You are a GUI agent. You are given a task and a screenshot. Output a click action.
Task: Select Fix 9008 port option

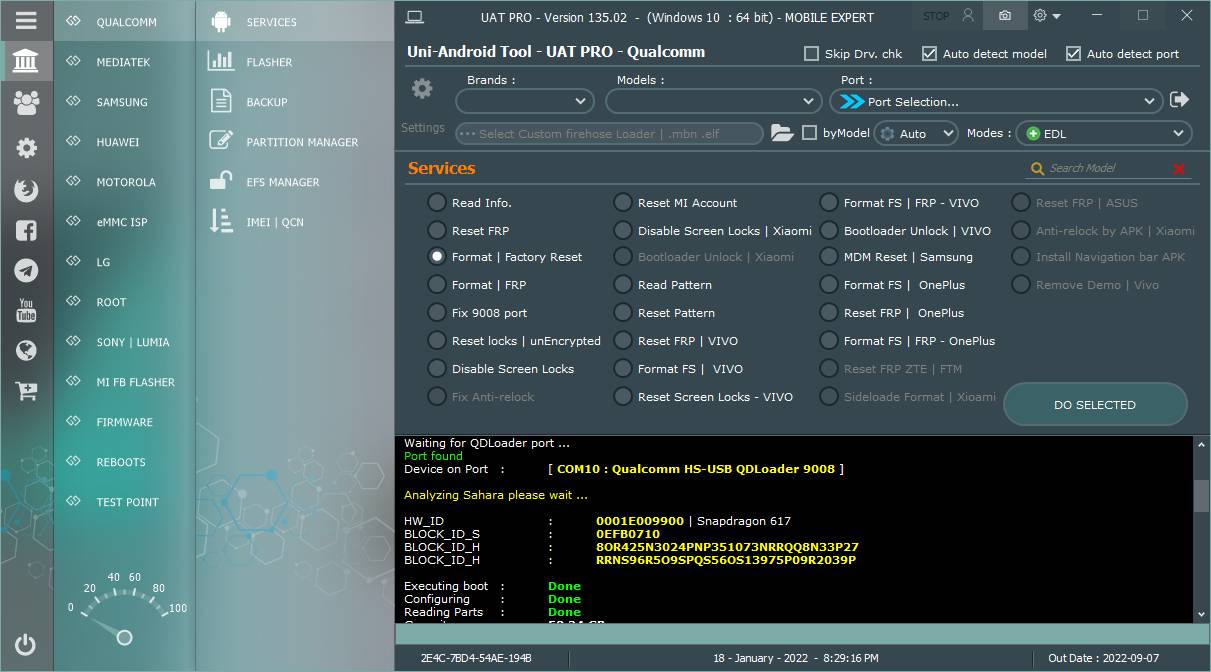click(477, 313)
